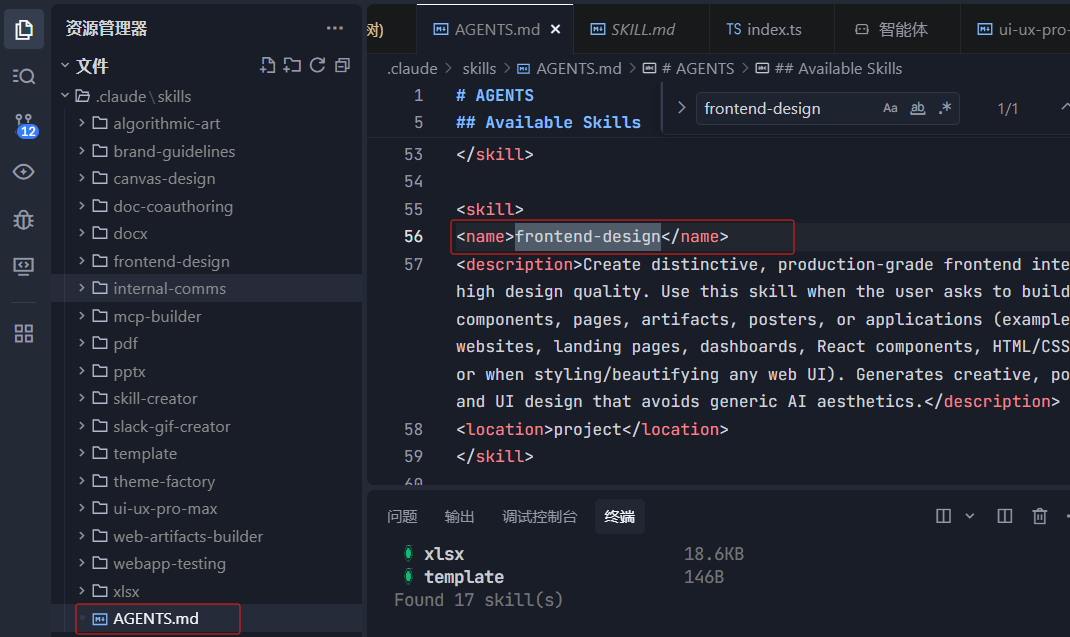This screenshot has width=1070, height=637.
Task: Open AGENTS.md in the file tree
Action: 156,619
